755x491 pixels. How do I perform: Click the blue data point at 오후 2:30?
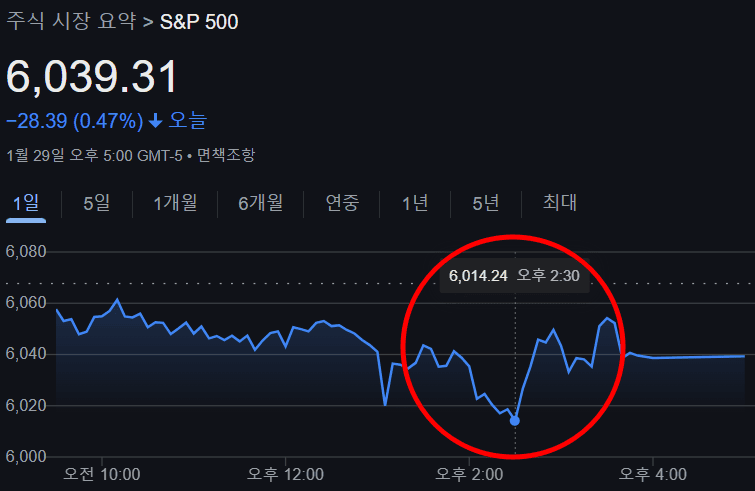515,421
